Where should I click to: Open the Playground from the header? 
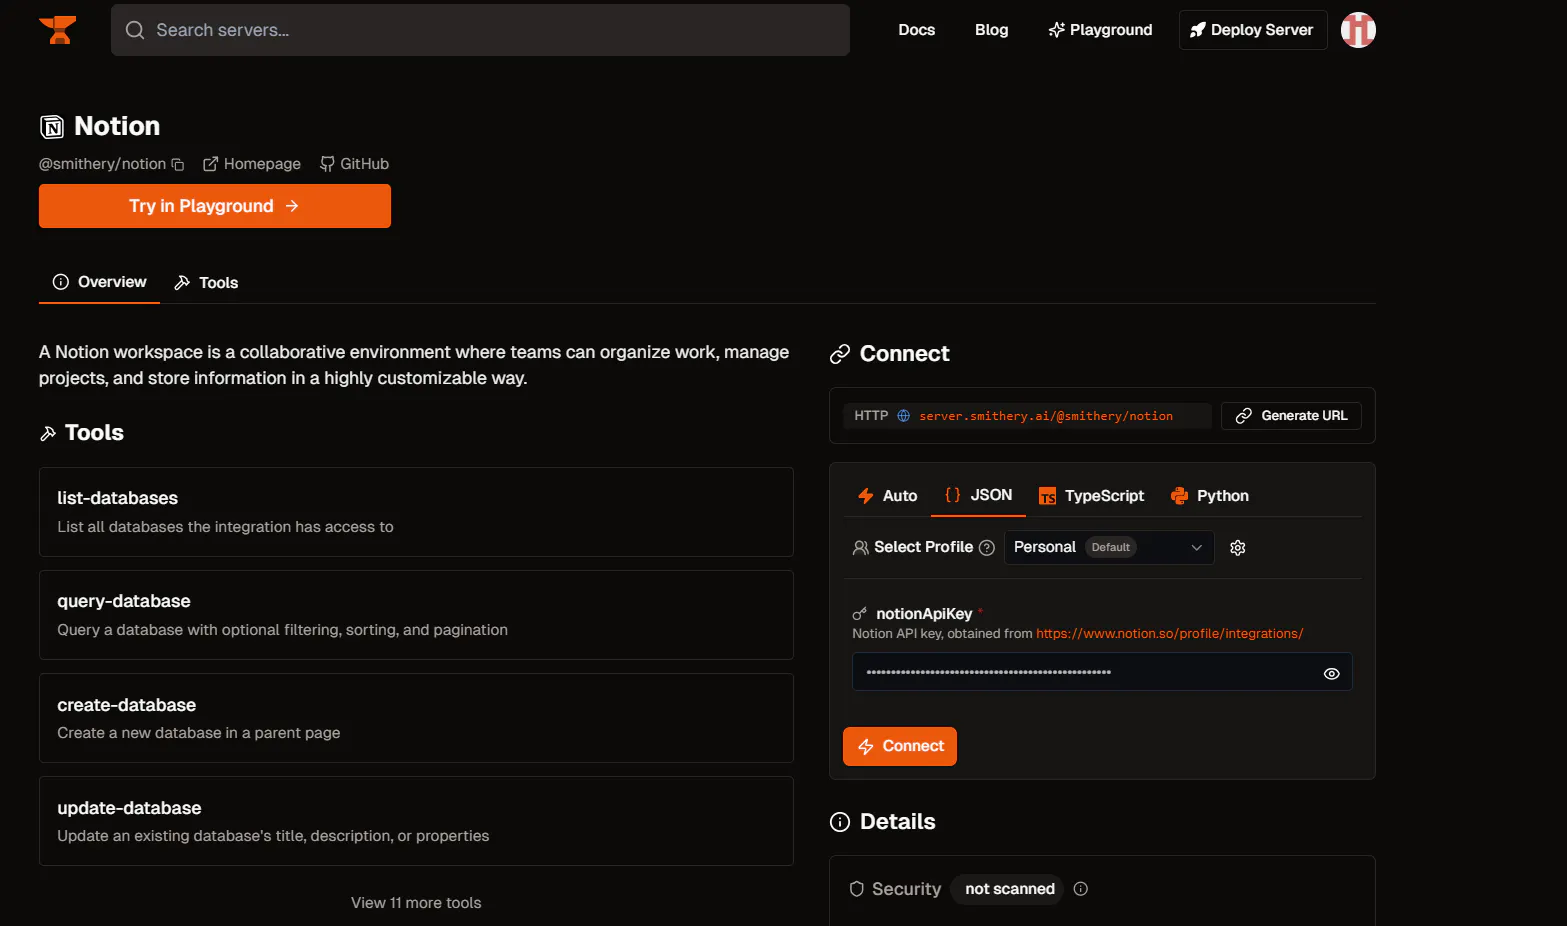coord(1100,30)
